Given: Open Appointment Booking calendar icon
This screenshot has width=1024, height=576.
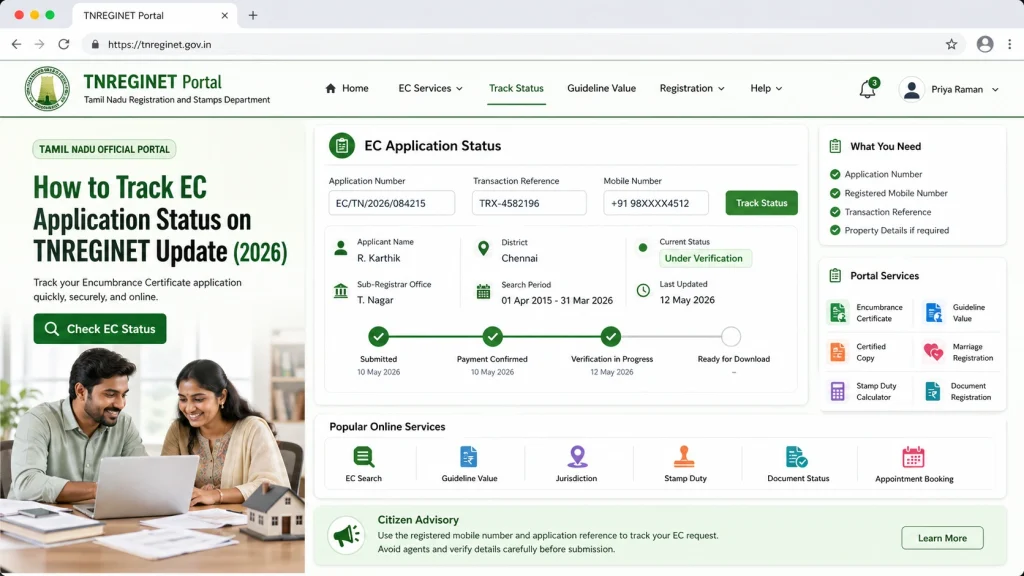Looking at the screenshot, I should [x=913, y=456].
